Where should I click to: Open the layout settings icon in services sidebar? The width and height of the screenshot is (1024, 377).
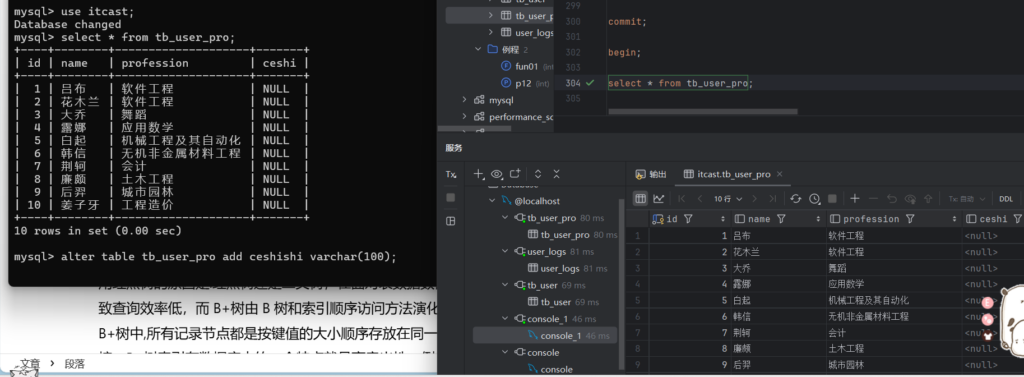tap(451, 221)
